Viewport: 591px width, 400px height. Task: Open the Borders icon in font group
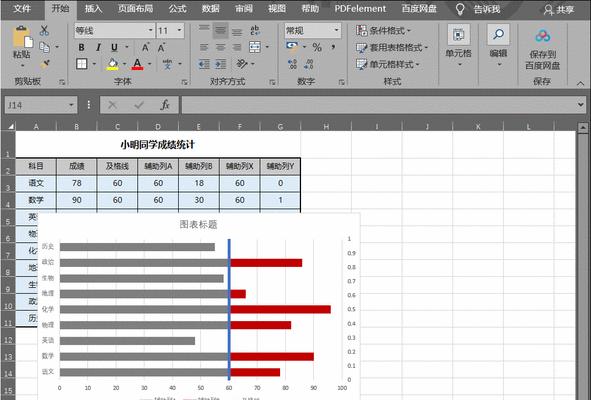pos(81,64)
